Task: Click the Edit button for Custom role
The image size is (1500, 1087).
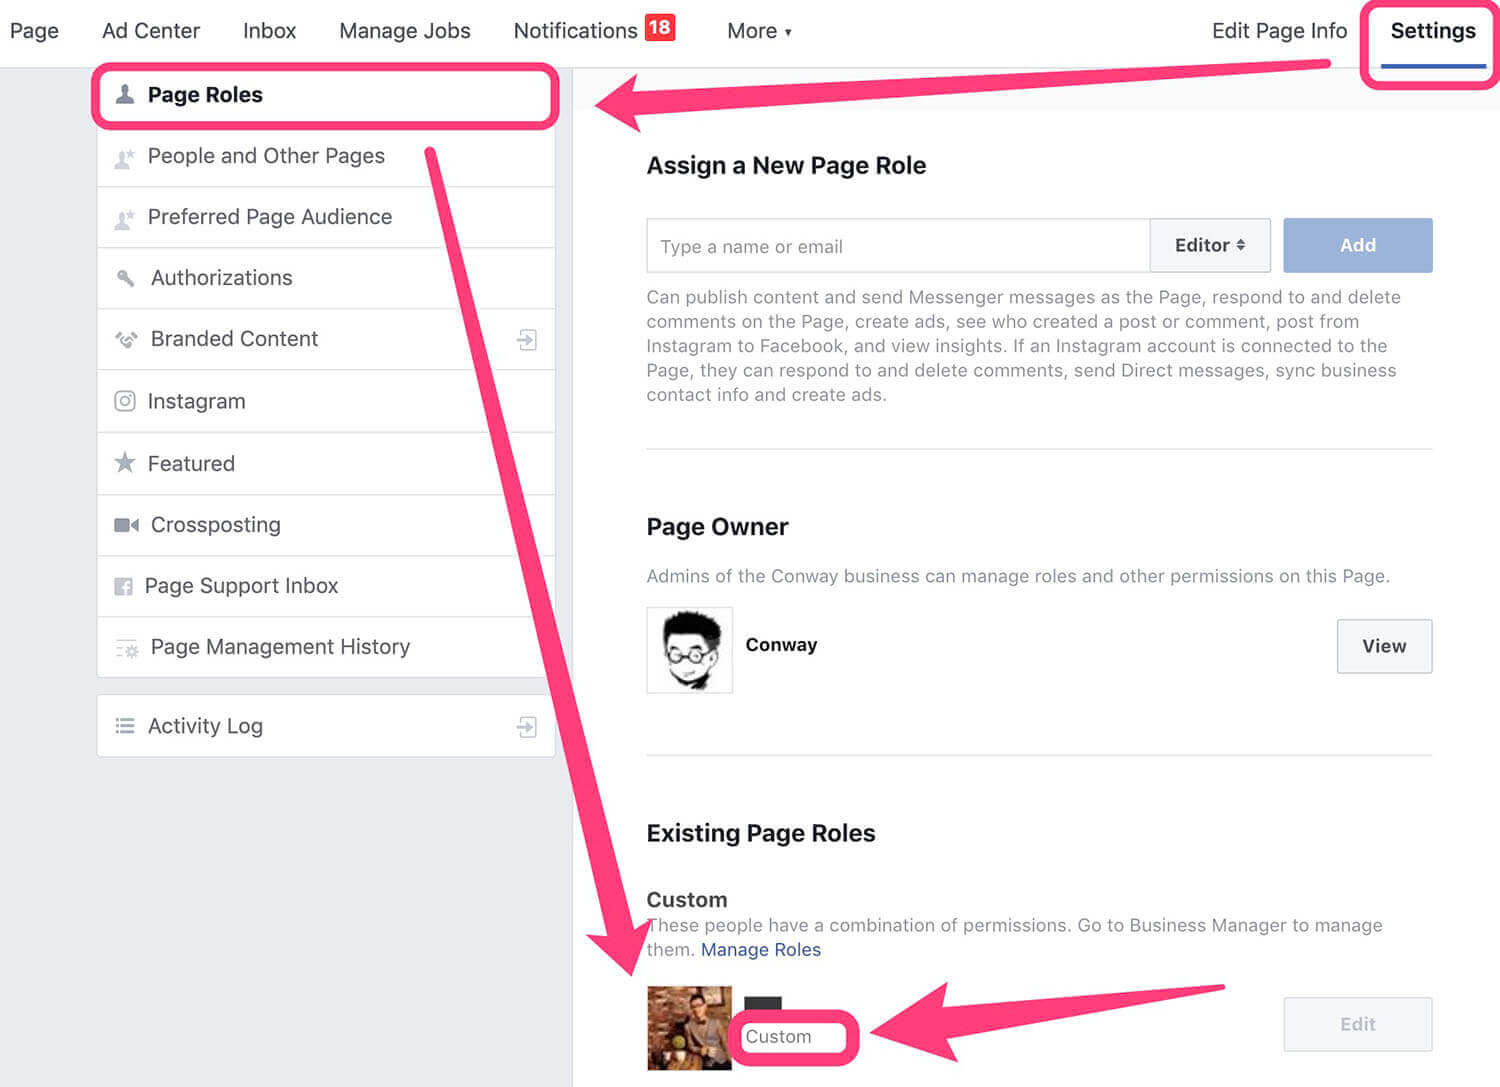Action: pos(1358,1024)
